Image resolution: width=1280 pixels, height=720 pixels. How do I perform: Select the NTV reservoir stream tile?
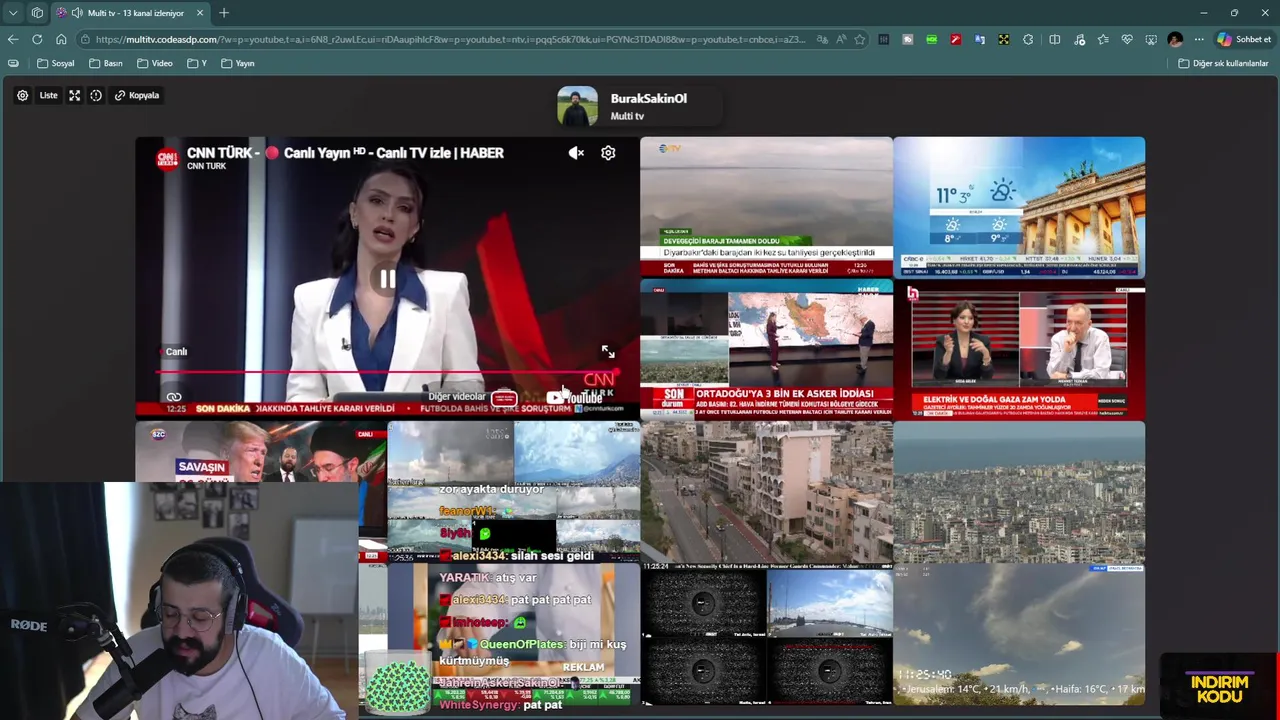tap(766, 207)
